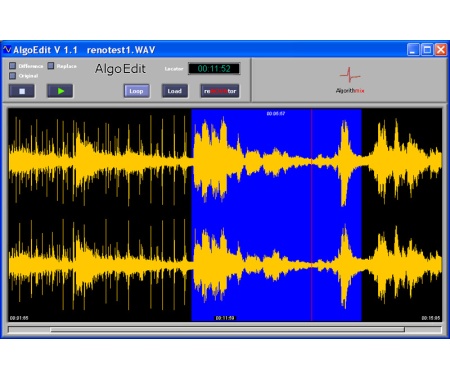This screenshot has height=380, width=450.
Task: Click the 00:01:65 start time label
Action: coord(19,318)
